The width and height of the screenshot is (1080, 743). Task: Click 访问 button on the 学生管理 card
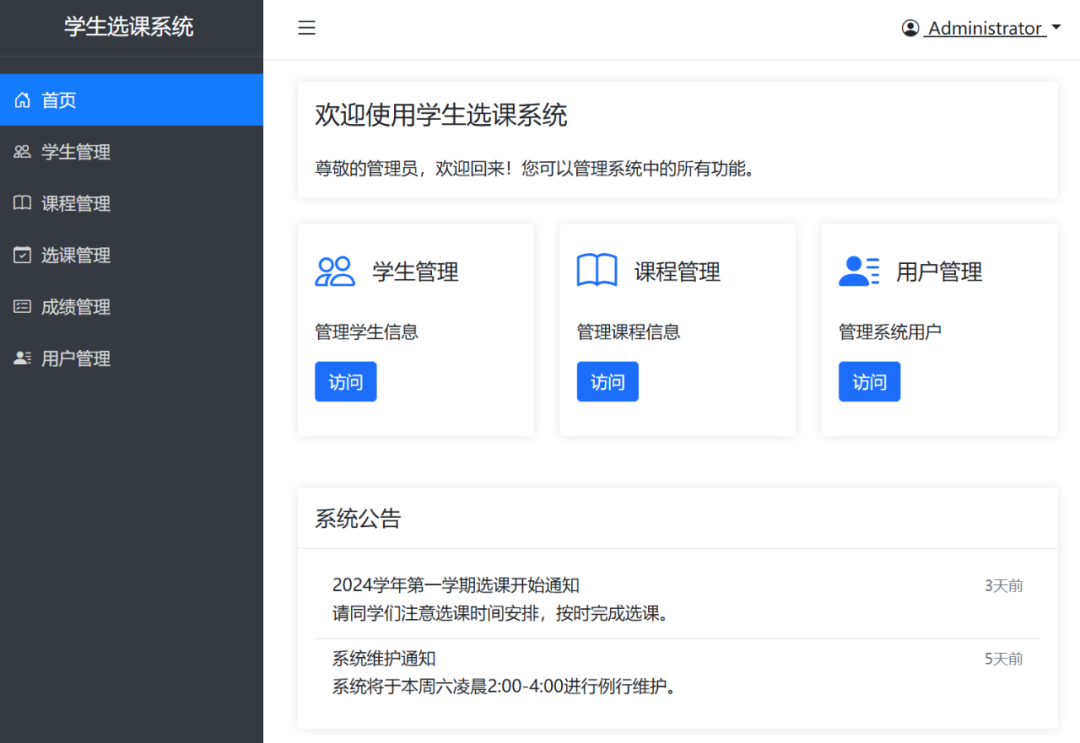tap(345, 381)
